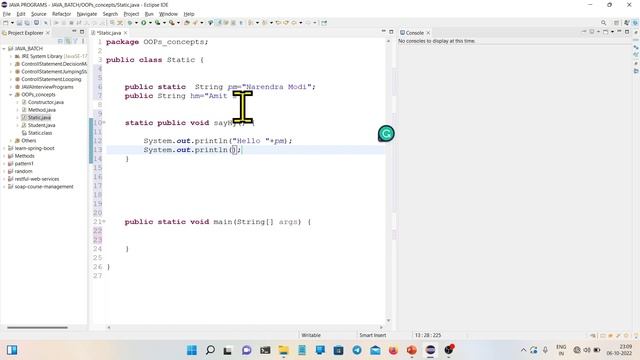The height and width of the screenshot is (360, 640).
Task: Click the 'Smart Insert' status bar entry
Action: [x=372, y=335]
